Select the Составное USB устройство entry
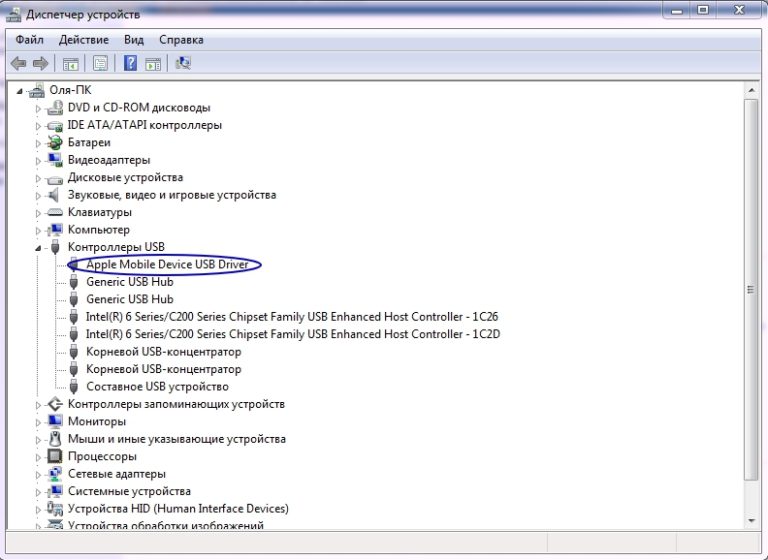This screenshot has width=768, height=560. (157, 387)
